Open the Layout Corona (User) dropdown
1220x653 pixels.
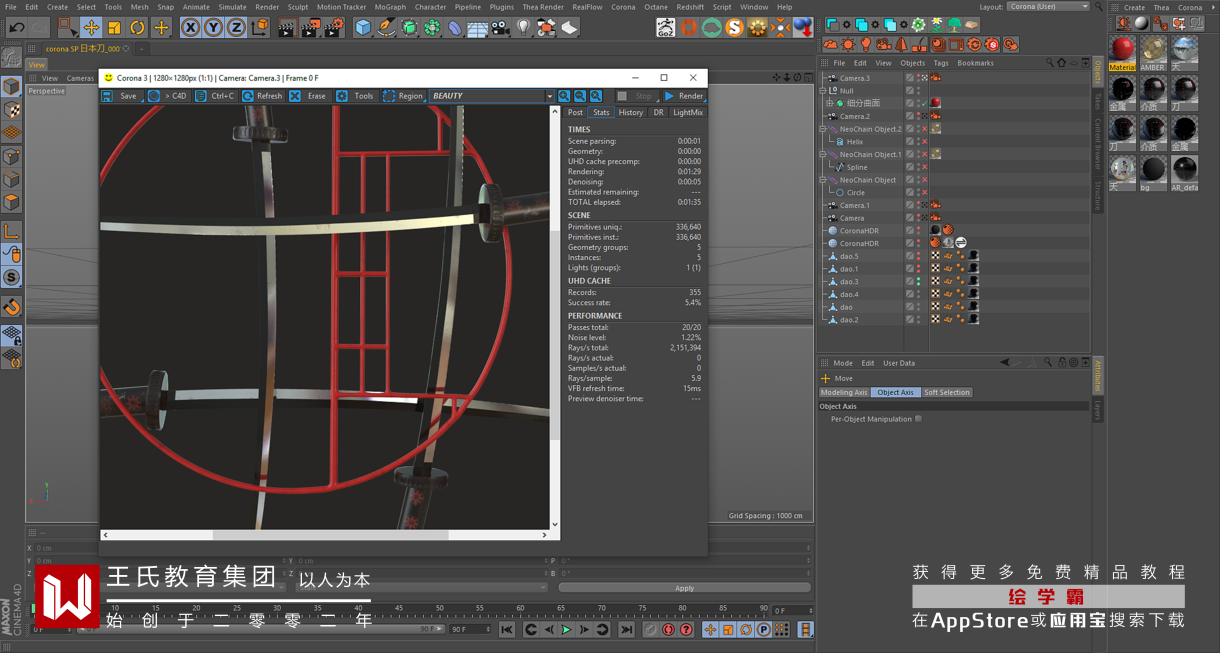click(x=1047, y=7)
